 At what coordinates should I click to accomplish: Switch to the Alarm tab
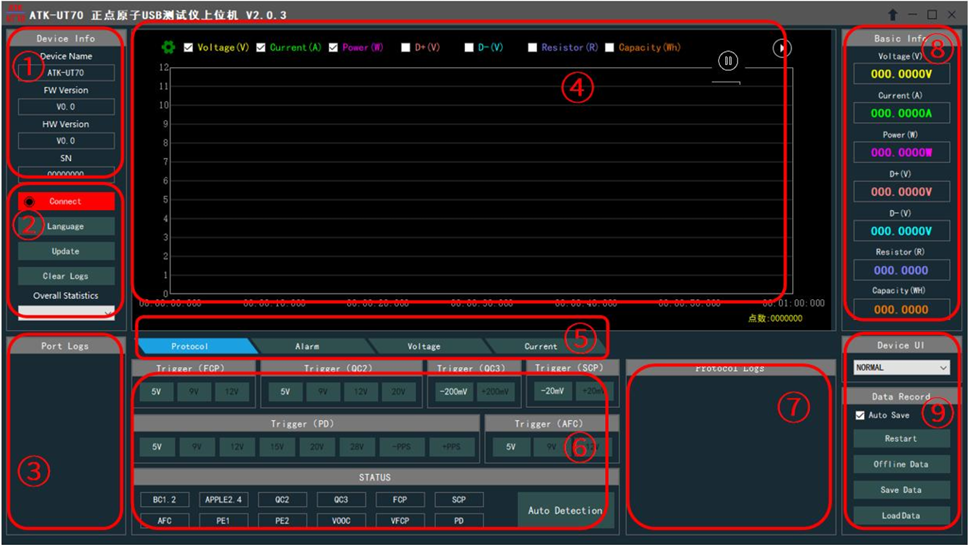click(x=307, y=346)
